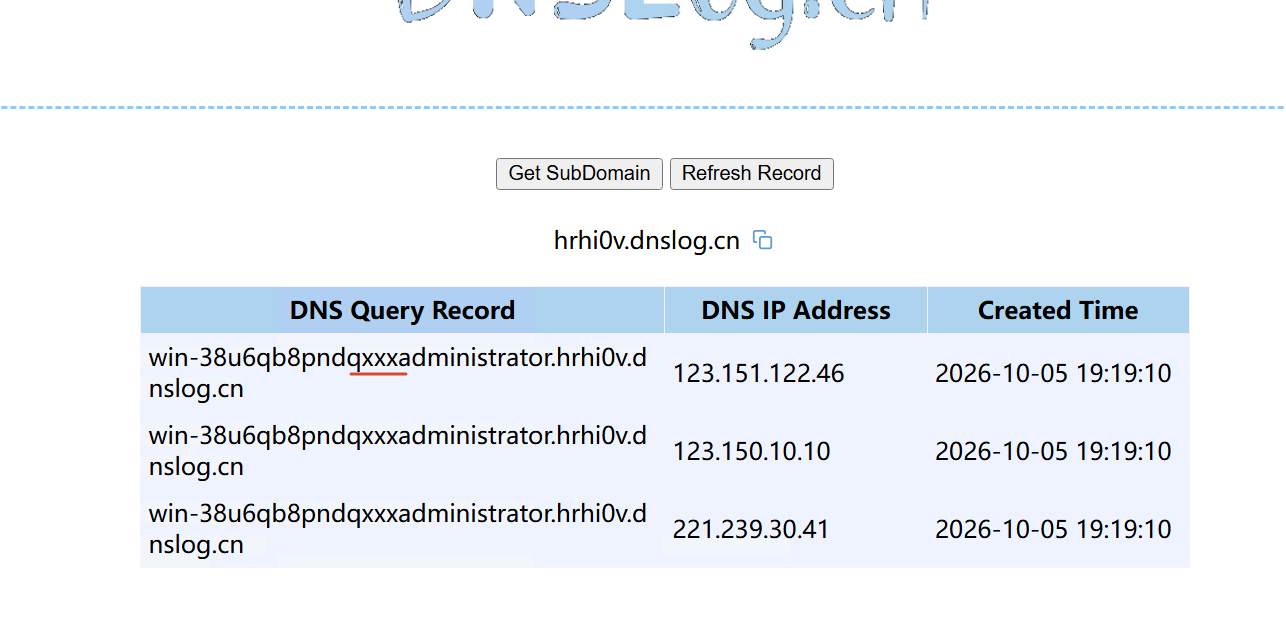Click the created time in the 123.151.122.46 row
Screen dimensions: 1286x628
tap(1053, 373)
